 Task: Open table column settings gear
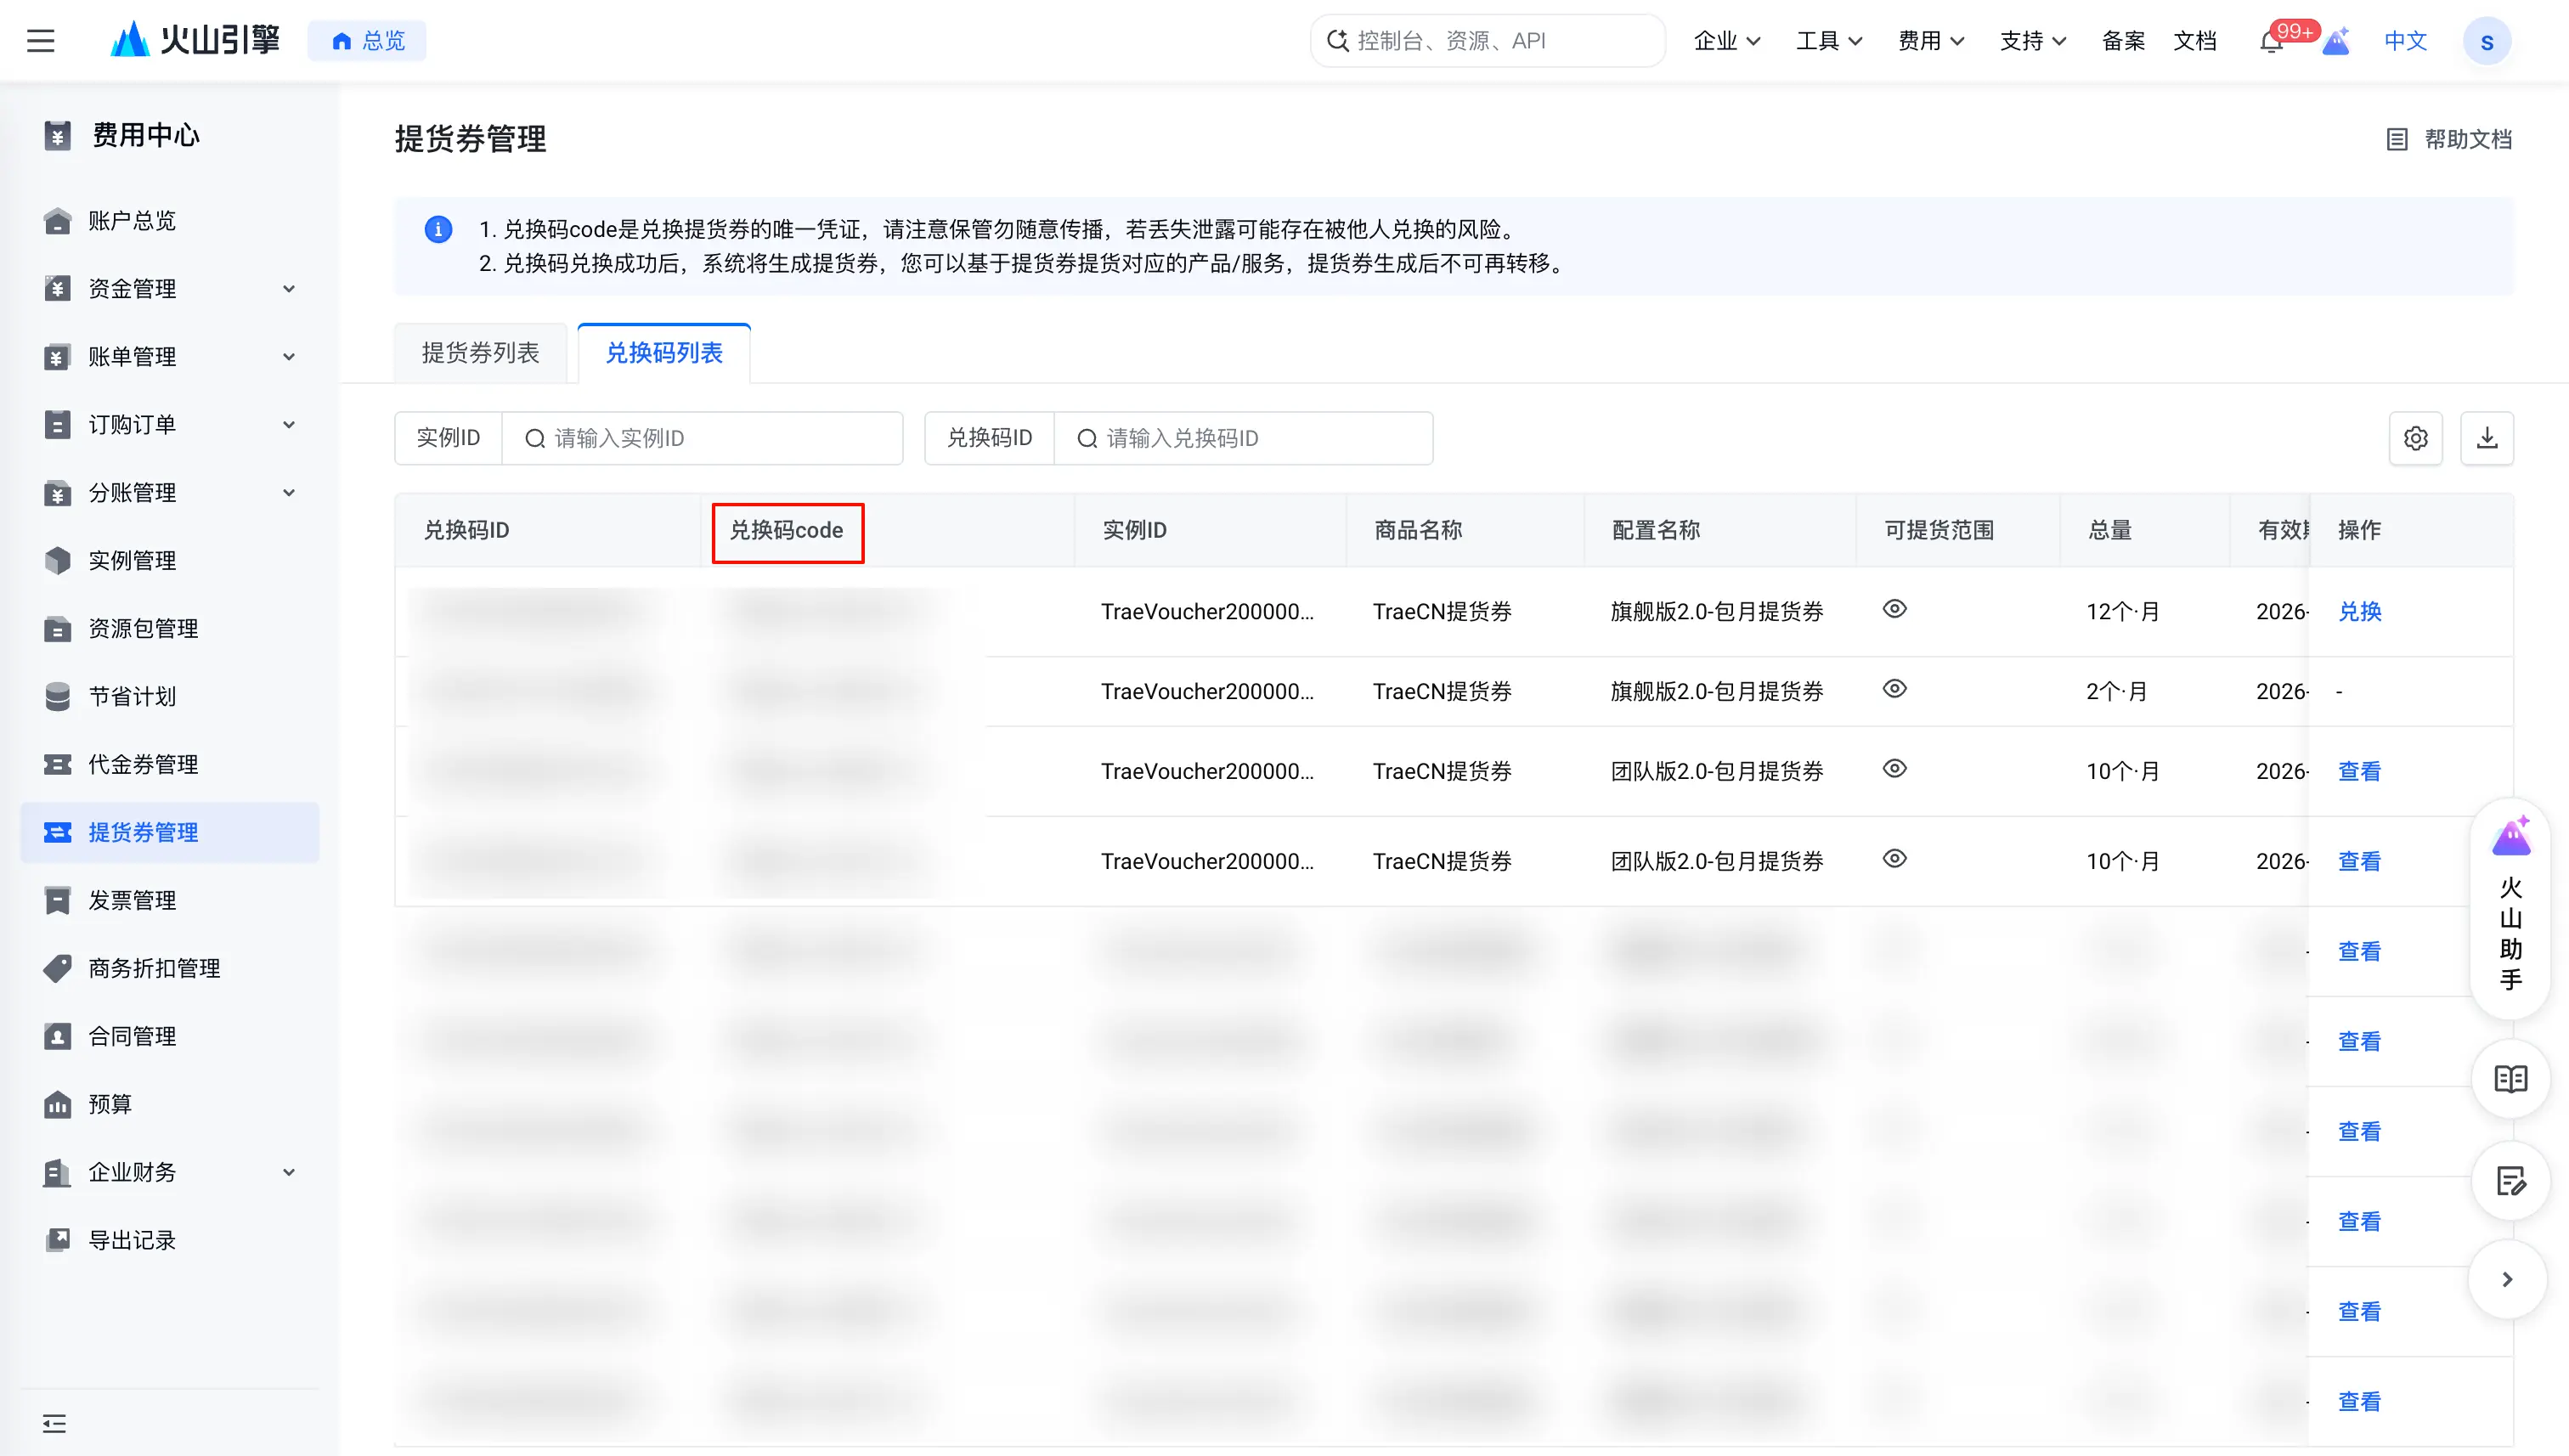(x=2416, y=438)
